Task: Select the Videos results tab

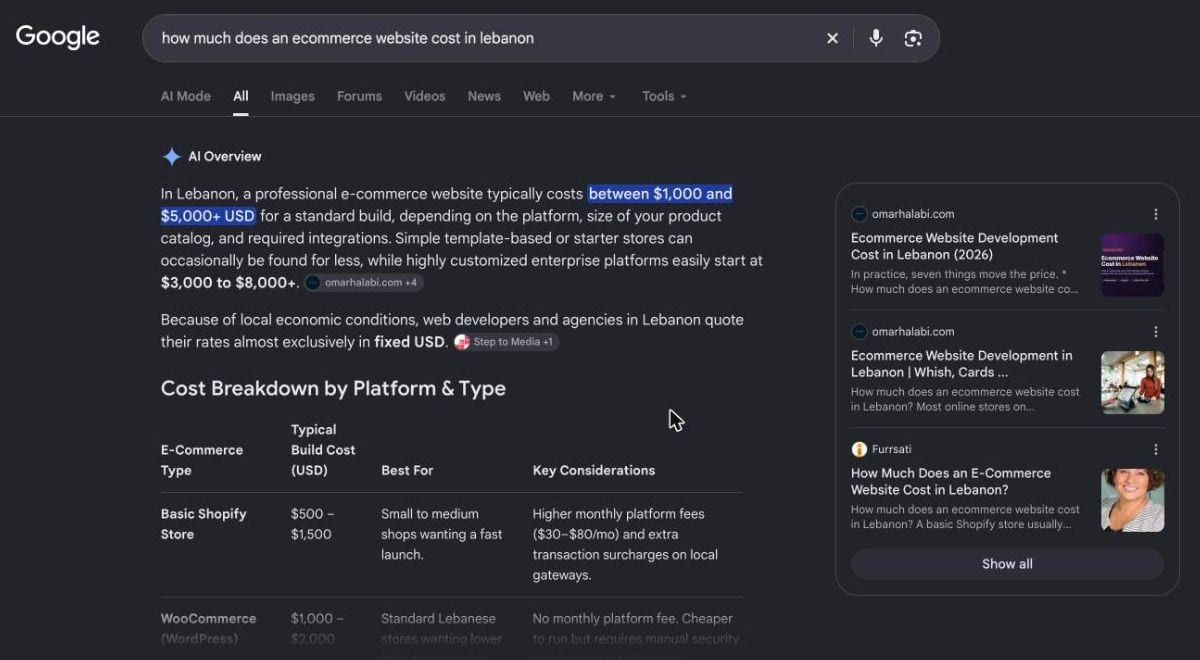Action: [424, 96]
